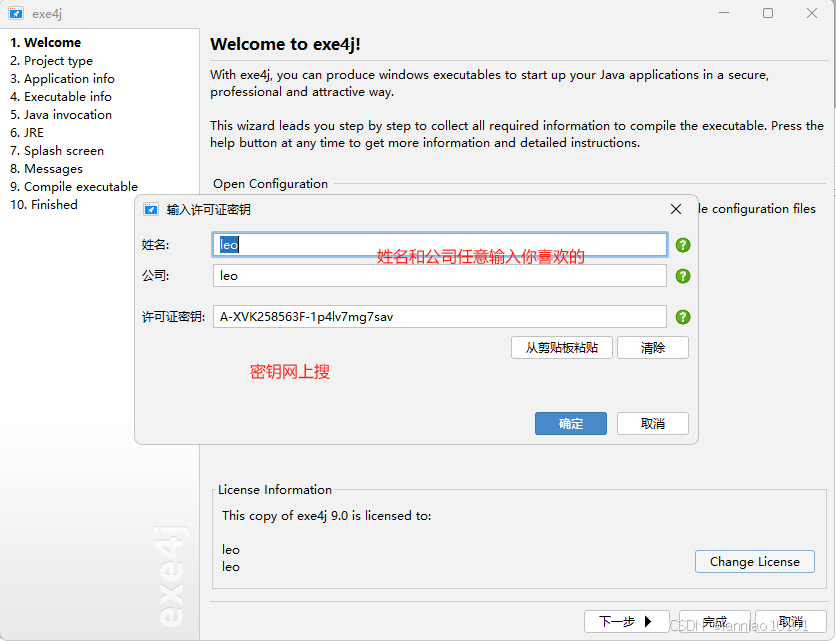Click 取消 in the license dialog

coord(653,423)
